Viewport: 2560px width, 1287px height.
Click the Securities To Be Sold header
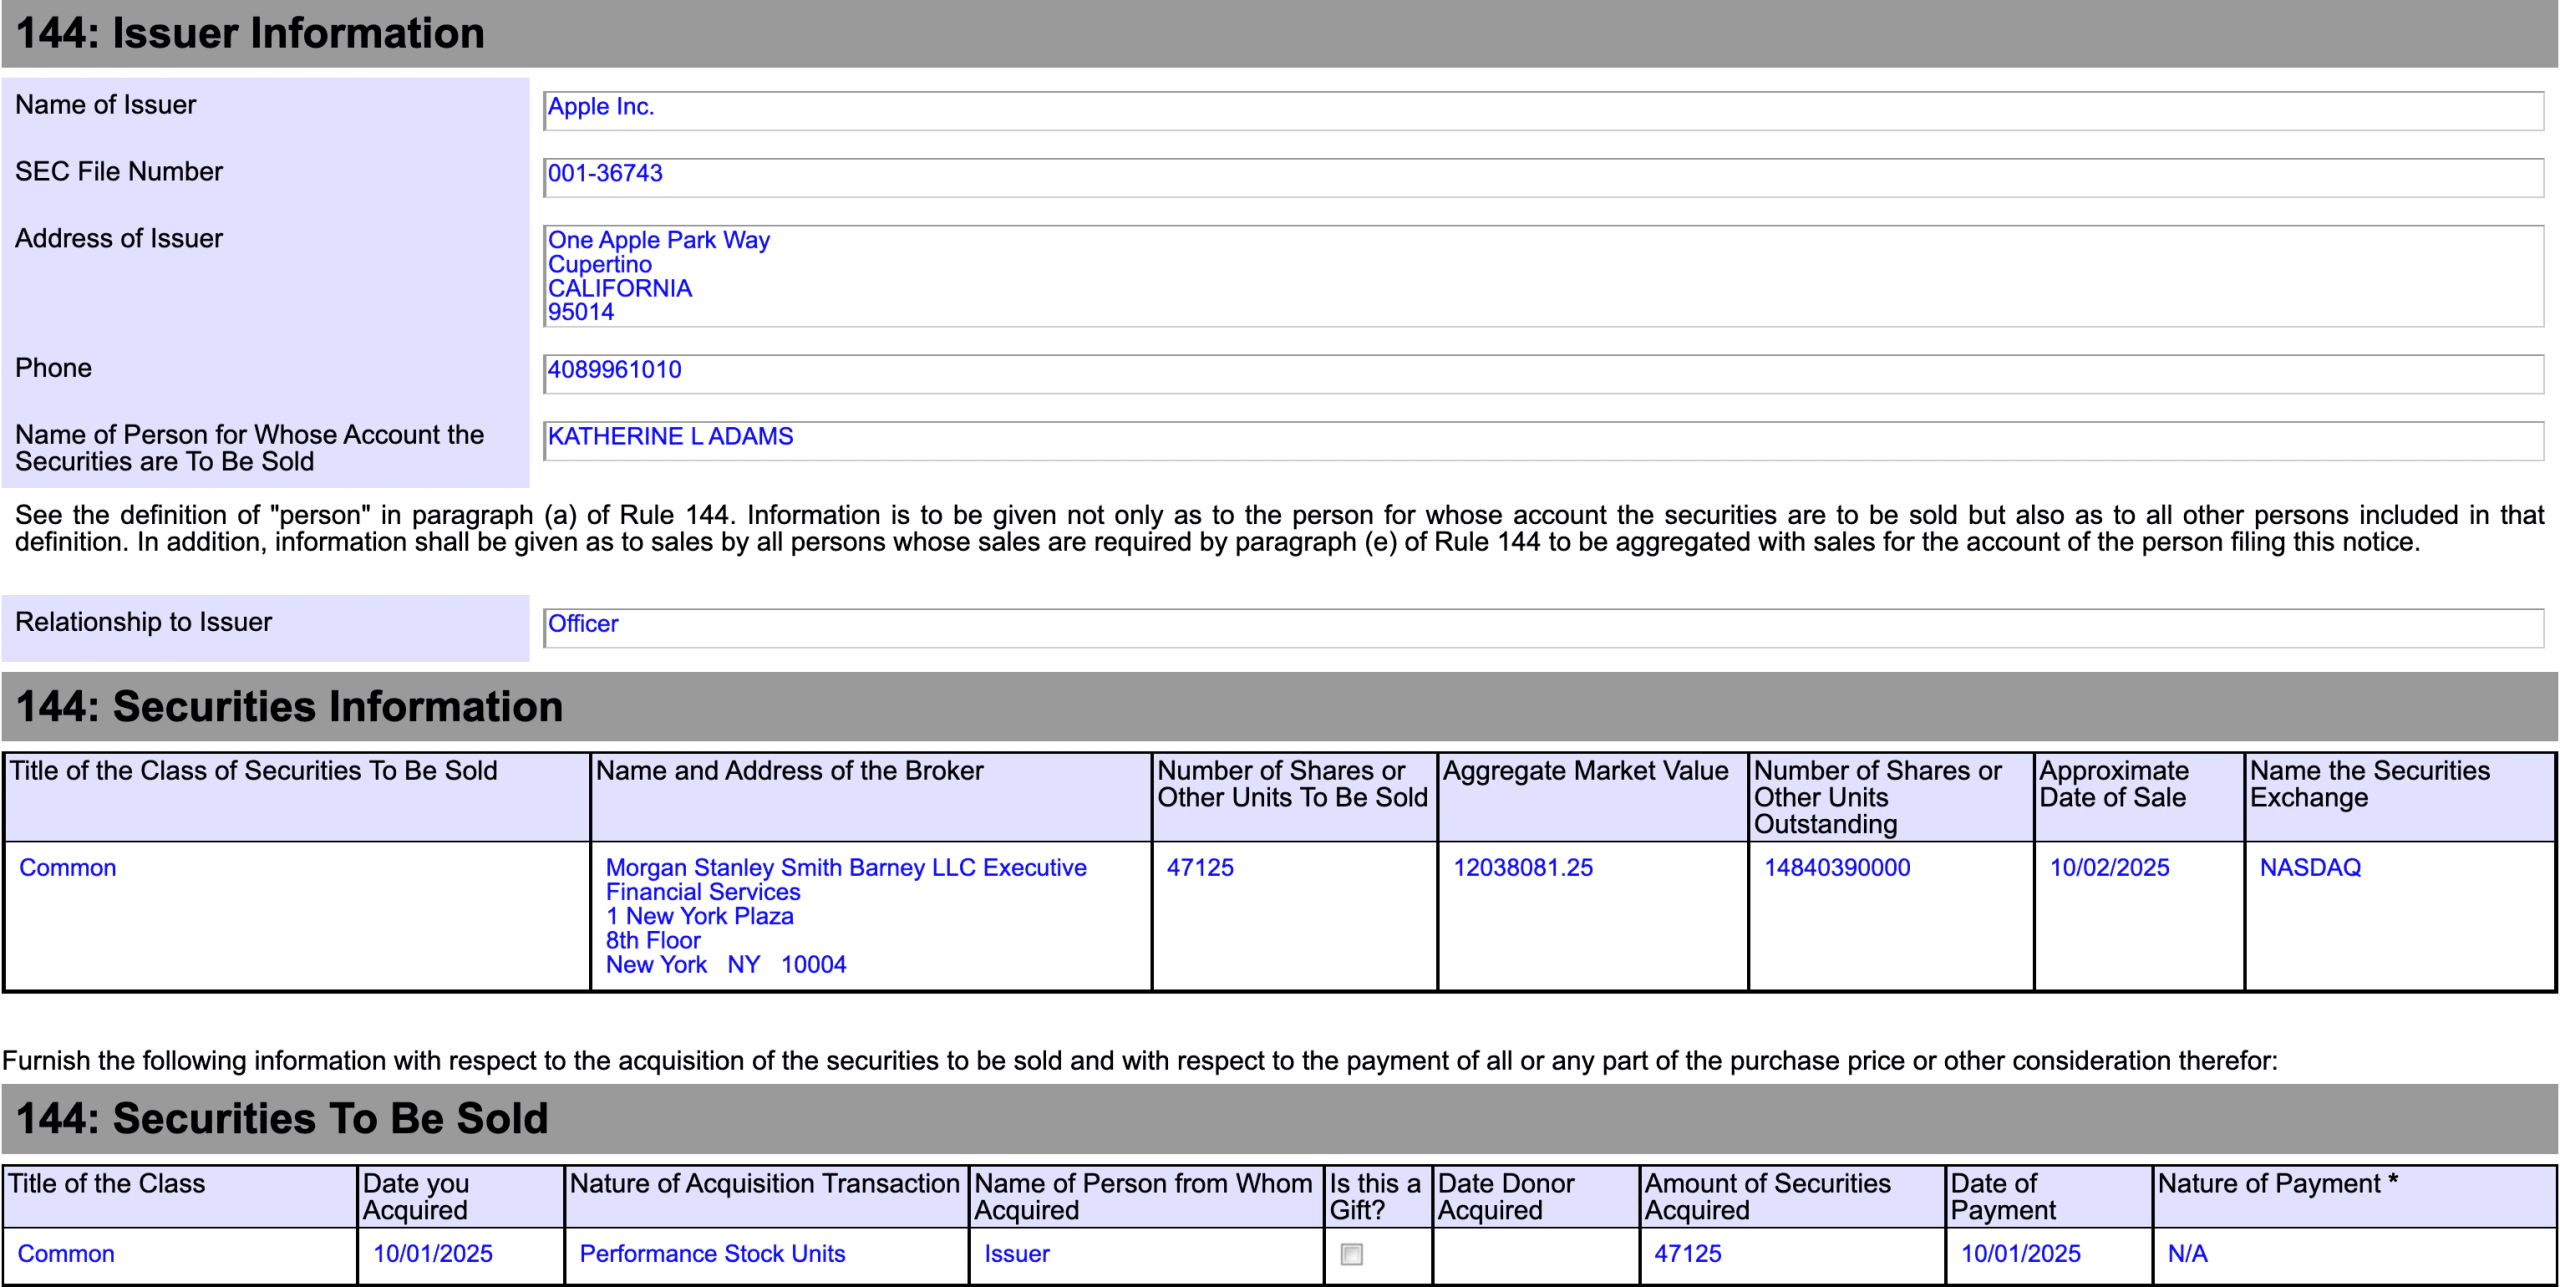click(282, 1119)
